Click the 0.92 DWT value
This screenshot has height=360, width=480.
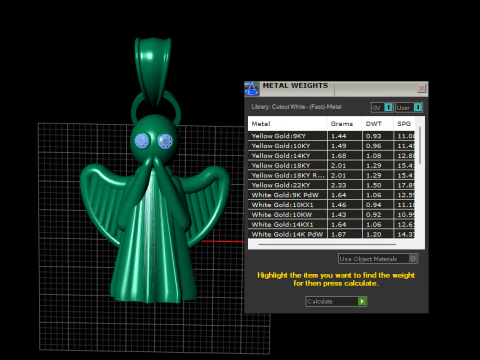pos(374,215)
